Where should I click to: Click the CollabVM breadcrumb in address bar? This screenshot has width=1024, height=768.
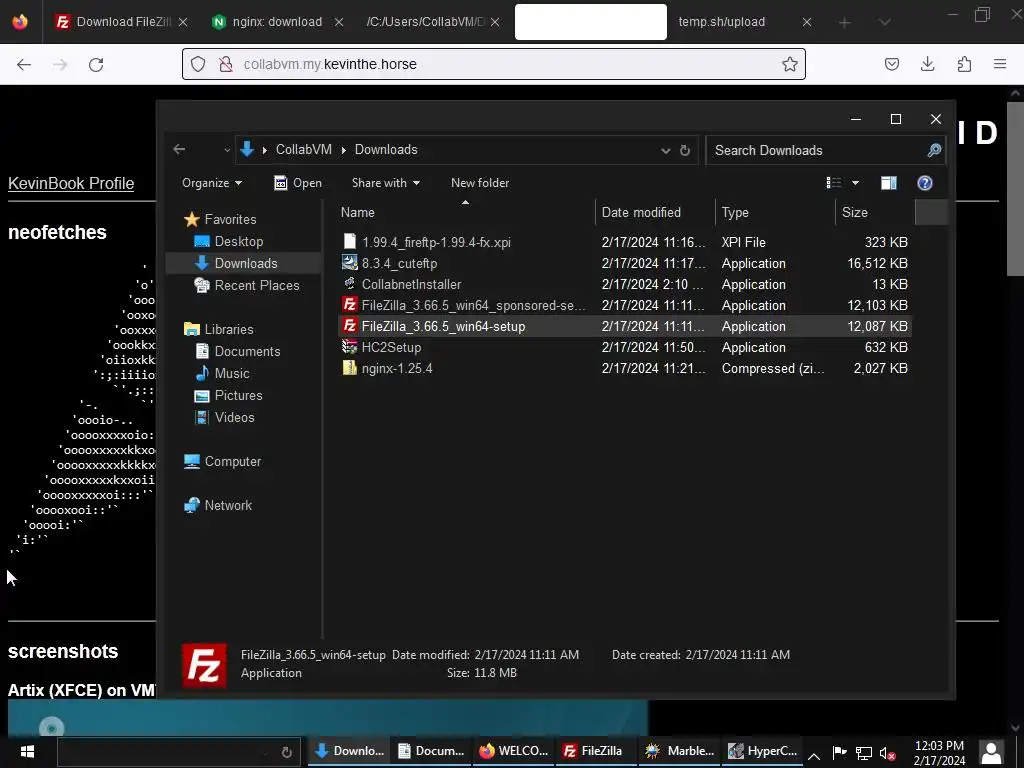coord(304,150)
